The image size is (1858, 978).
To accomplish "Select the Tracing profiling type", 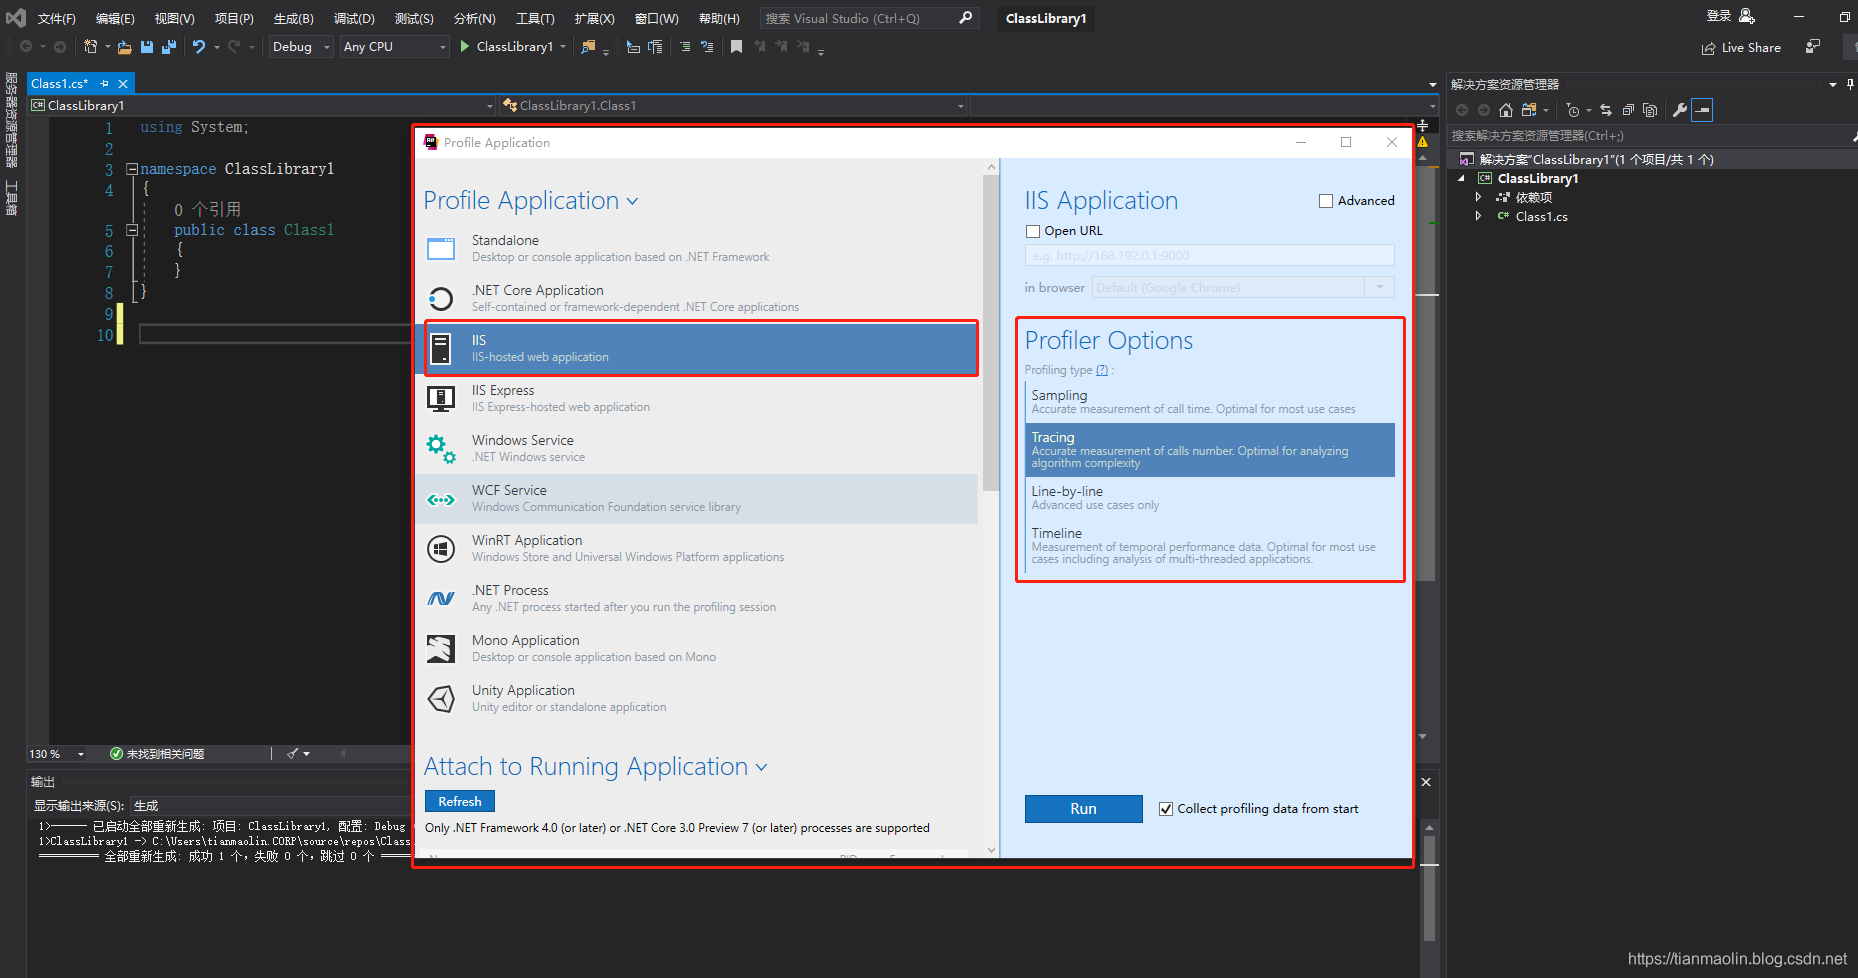I will tap(1209, 450).
